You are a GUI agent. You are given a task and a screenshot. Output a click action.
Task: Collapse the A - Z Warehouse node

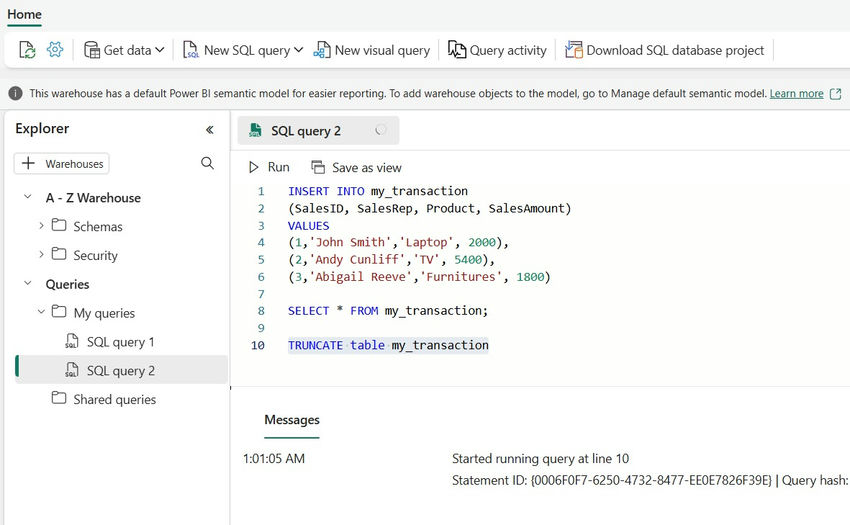(27, 198)
